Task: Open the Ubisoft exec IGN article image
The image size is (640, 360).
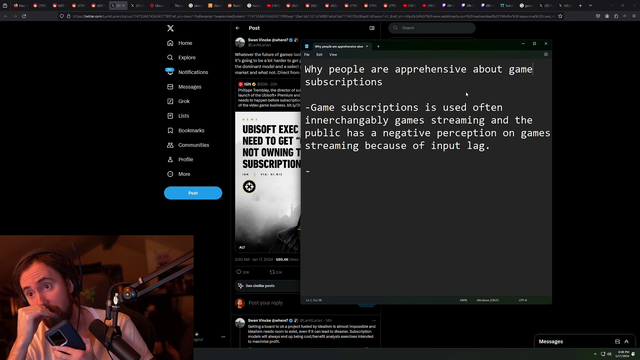Action: pyautogui.click(x=268, y=182)
